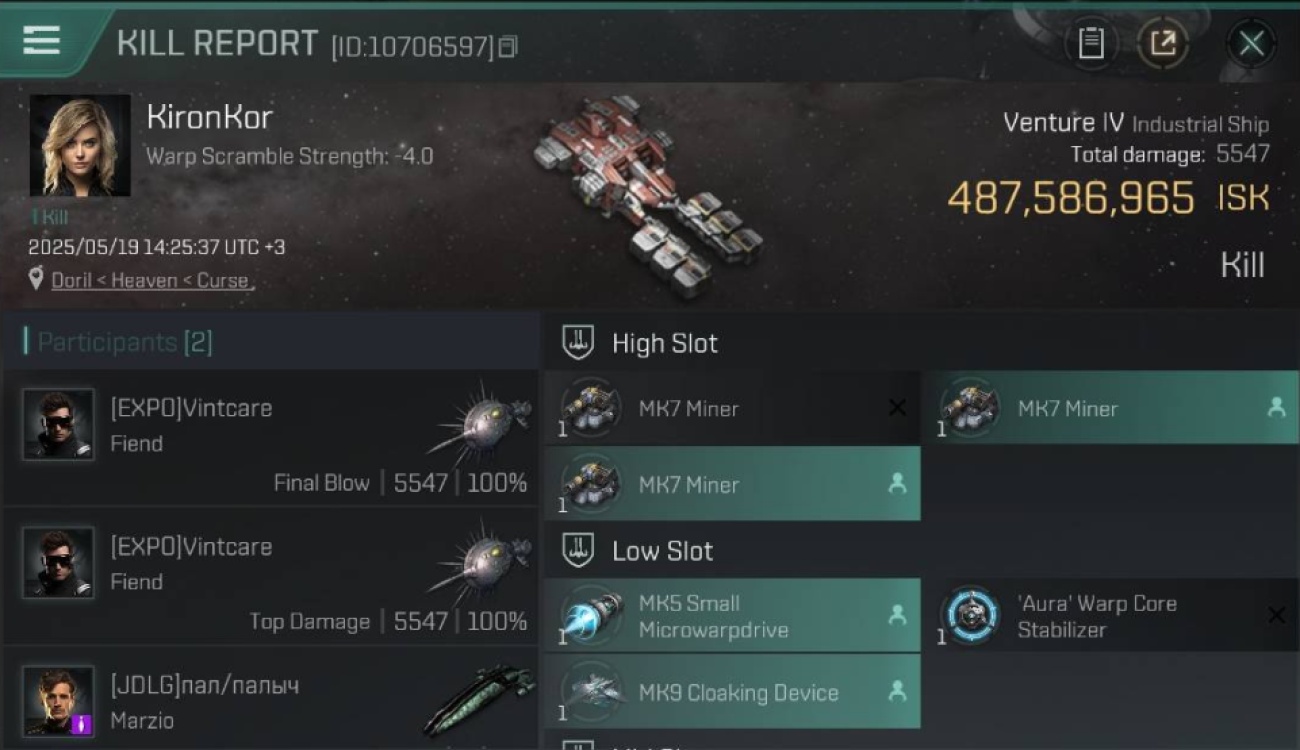
Task: Click the X mark on the destroyed MK7 Miner
Action: [897, 408]
